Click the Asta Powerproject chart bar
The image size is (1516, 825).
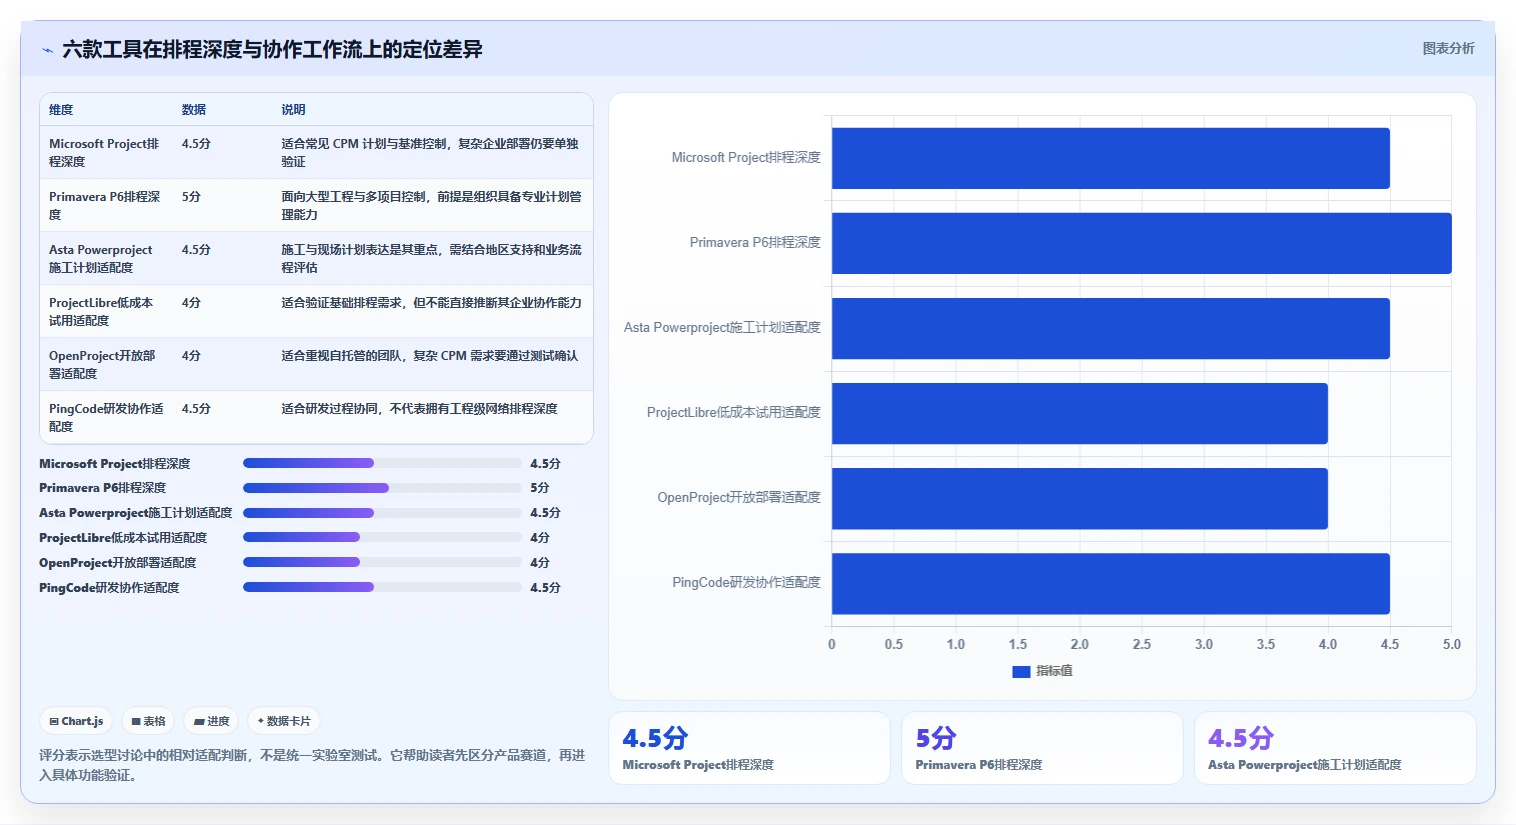pos(1110,328)
